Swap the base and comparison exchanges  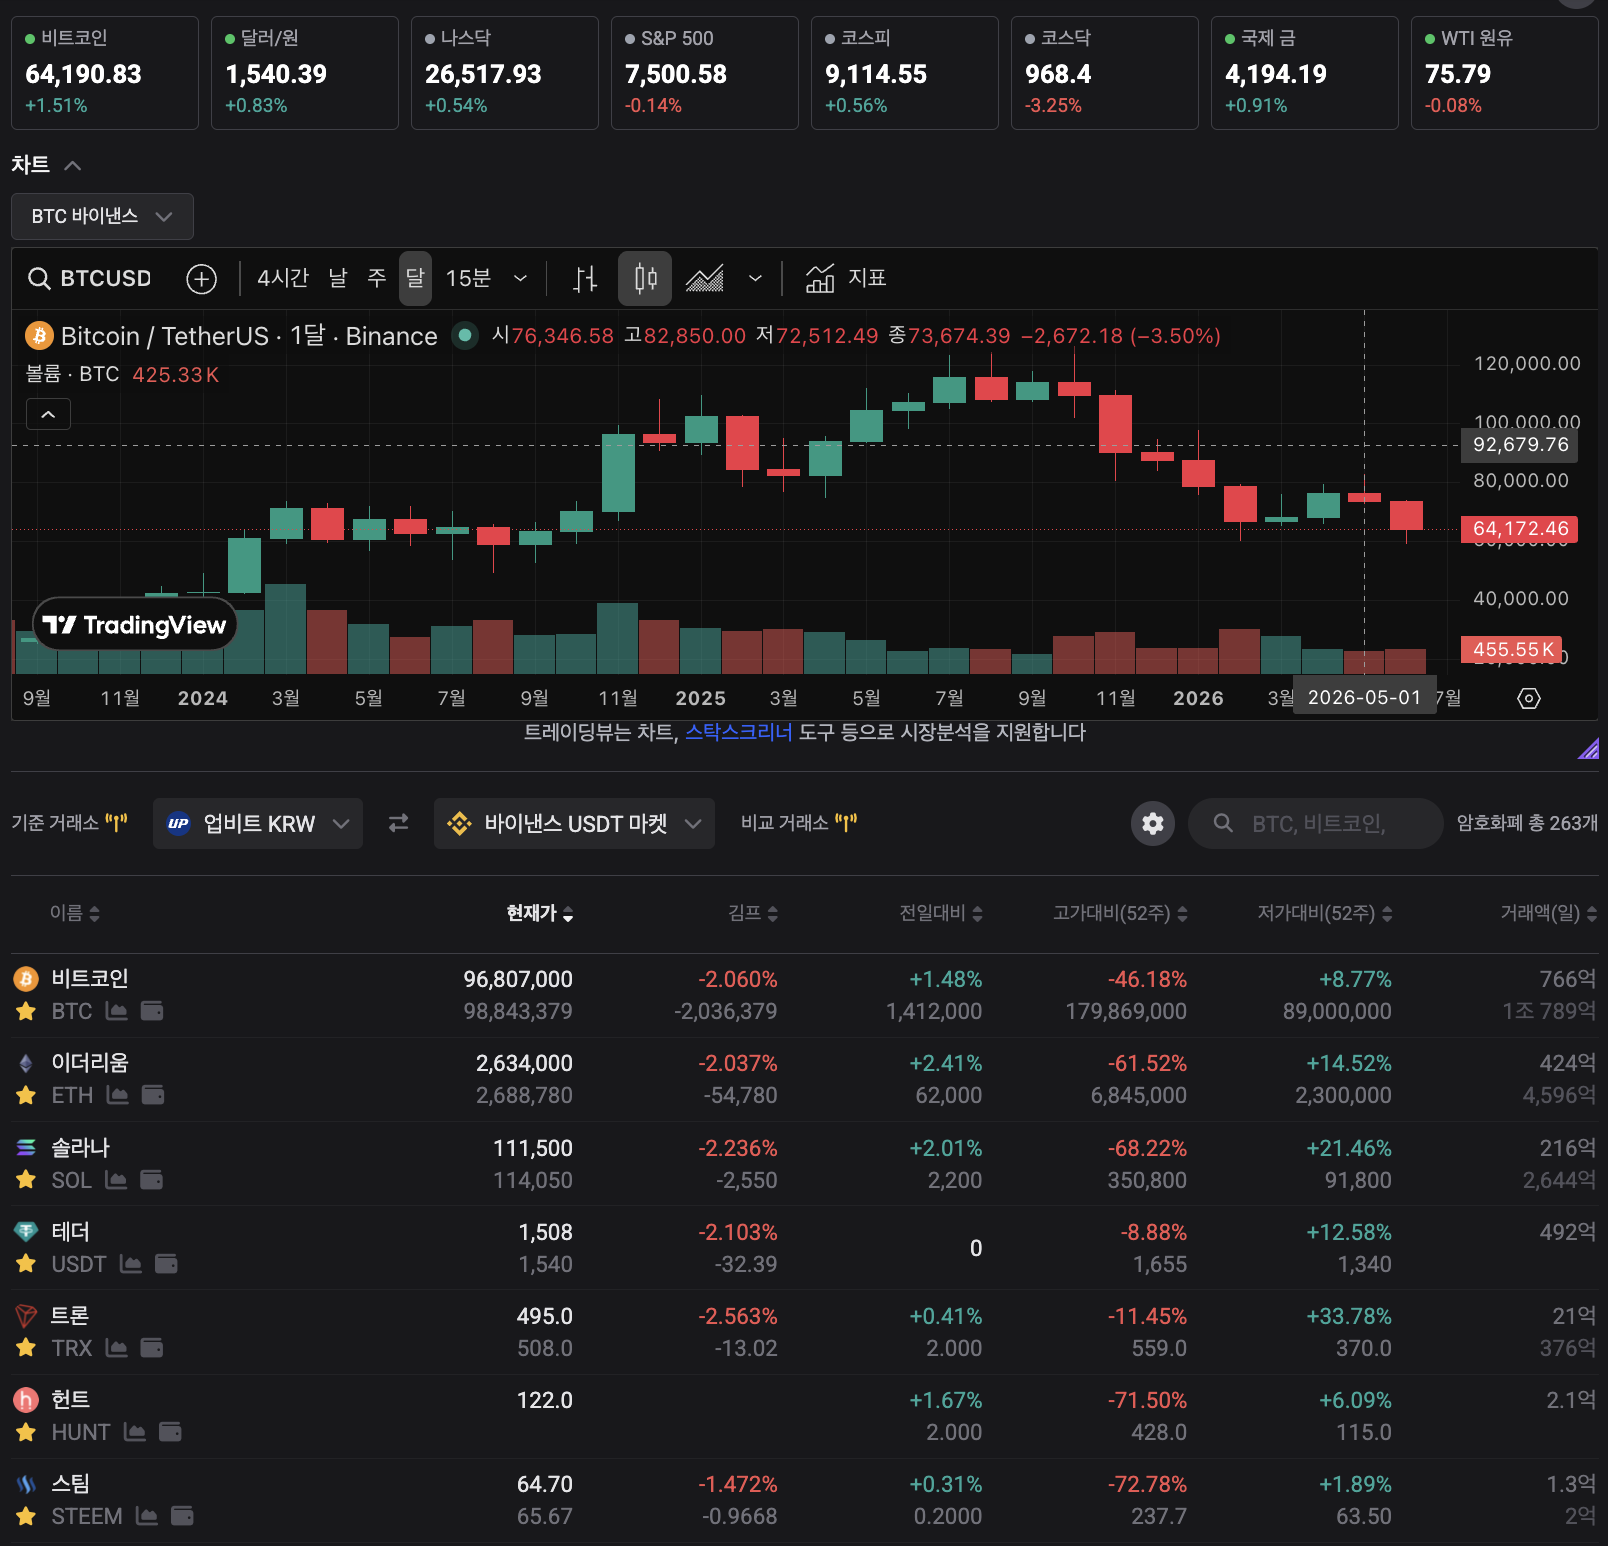pyautogui.click(x=398, y=823)
